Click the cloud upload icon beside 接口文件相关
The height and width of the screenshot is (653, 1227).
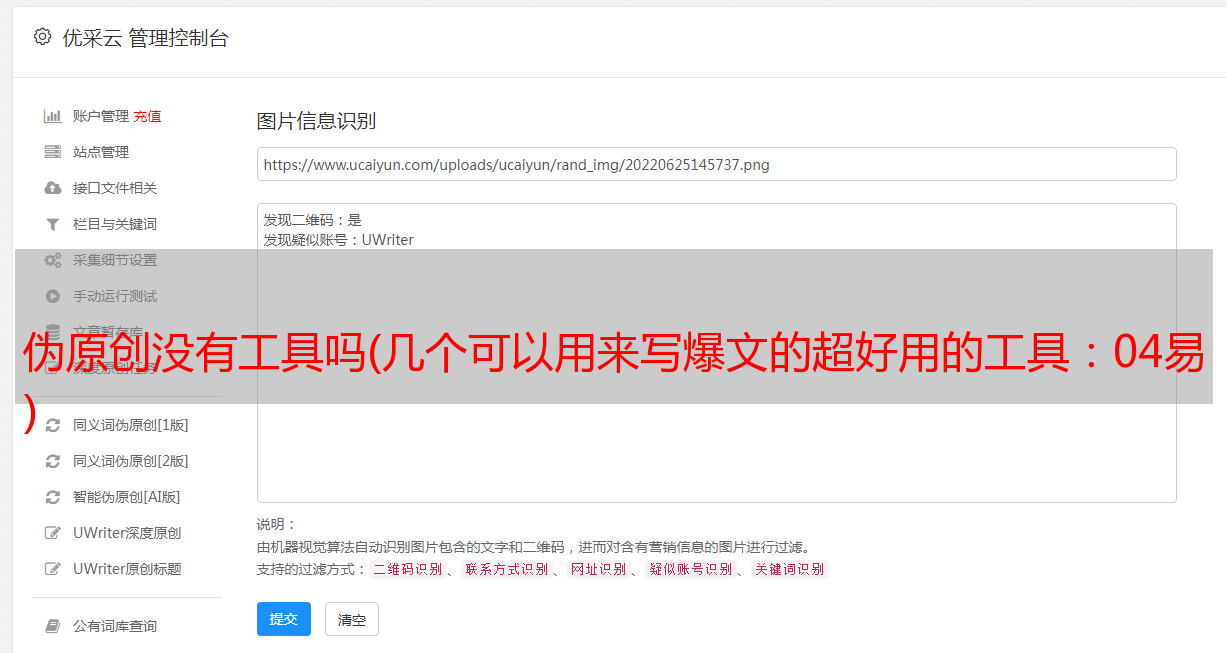click(x=53, y=188)
